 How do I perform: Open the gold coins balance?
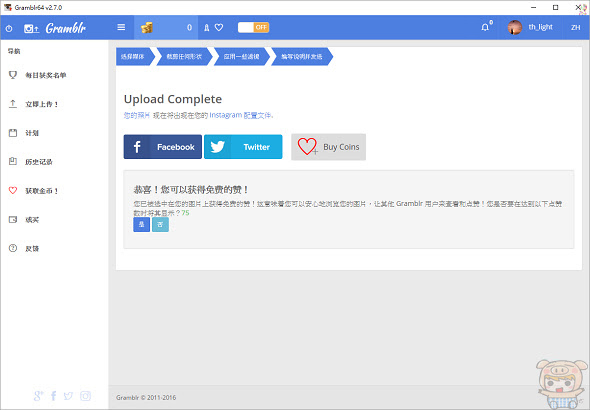coord(166,27)
